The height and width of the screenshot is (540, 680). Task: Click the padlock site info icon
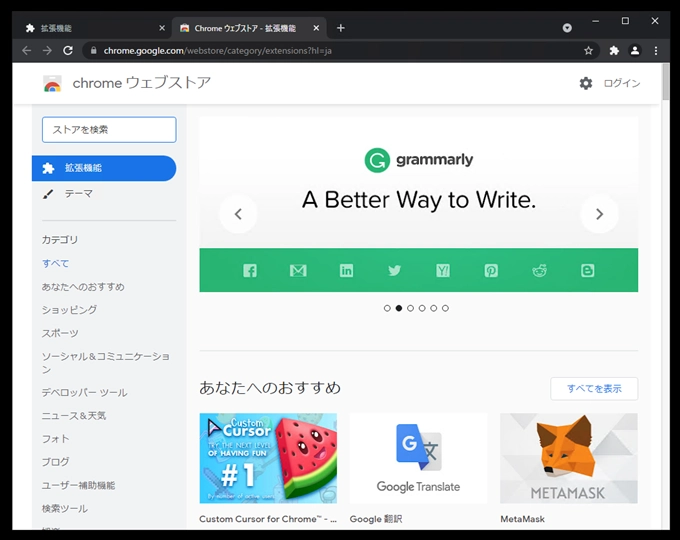click(x=93, y=51)
